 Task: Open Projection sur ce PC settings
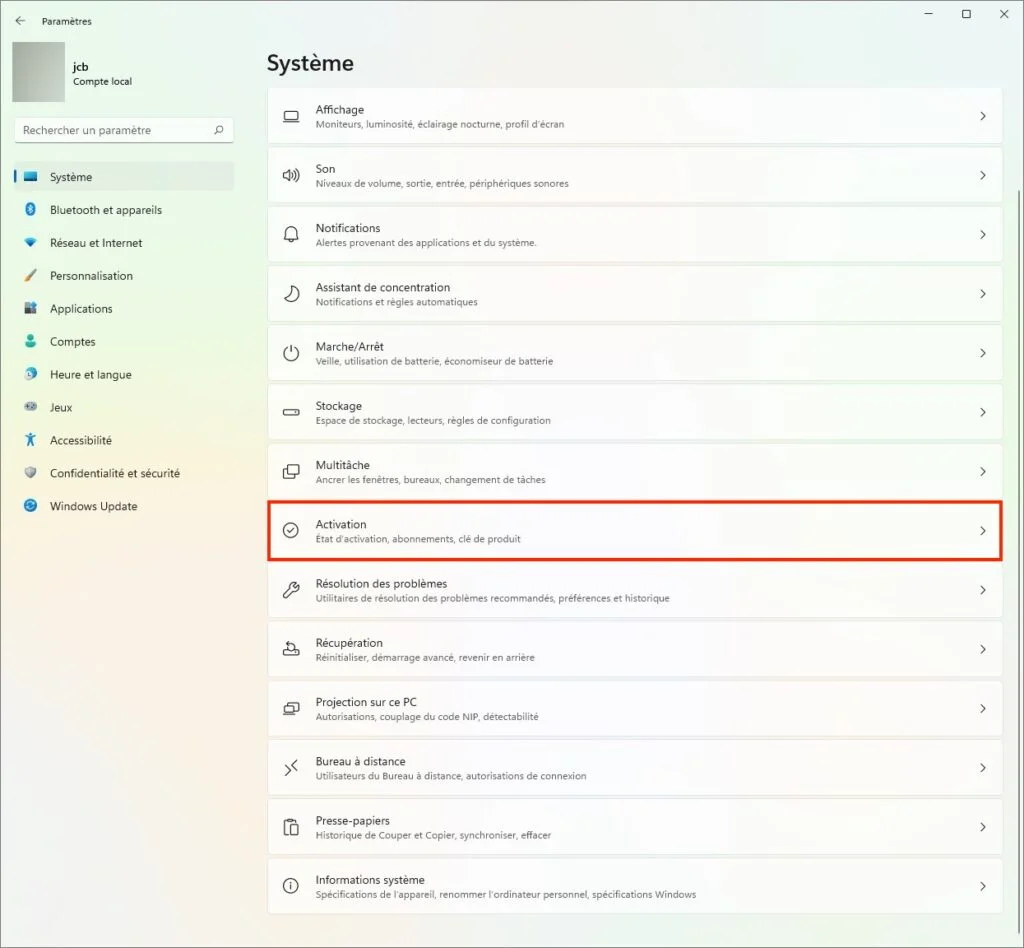635,708
